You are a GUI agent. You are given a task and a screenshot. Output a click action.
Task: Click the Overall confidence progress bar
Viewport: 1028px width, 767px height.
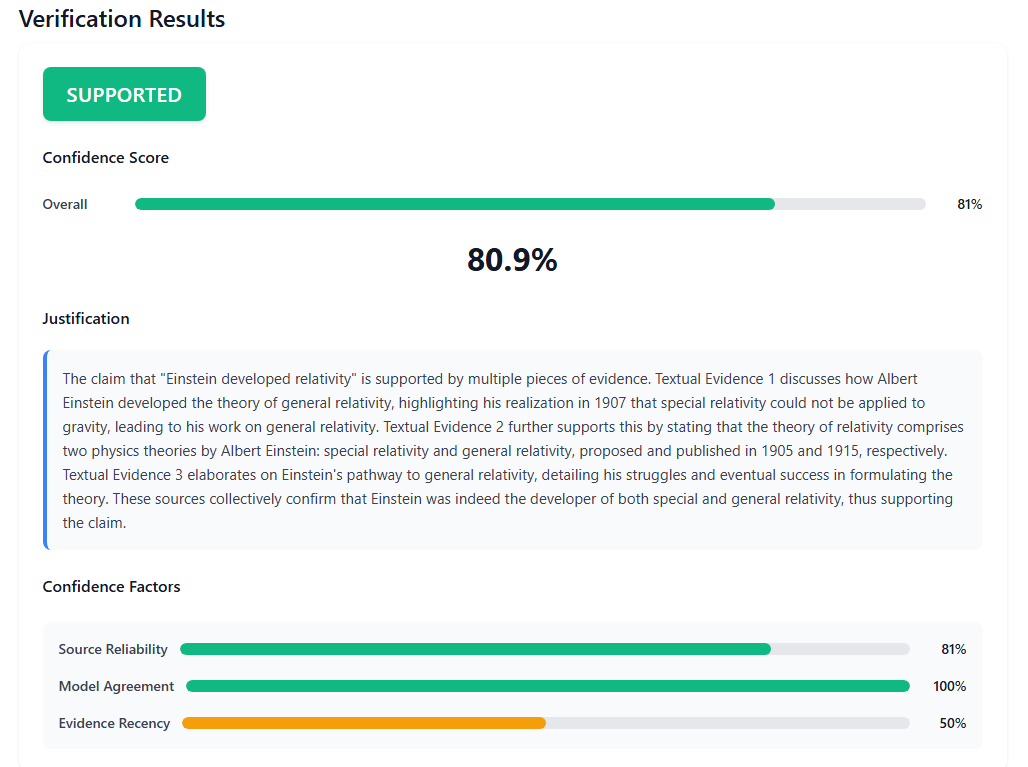tap(530, 204)
